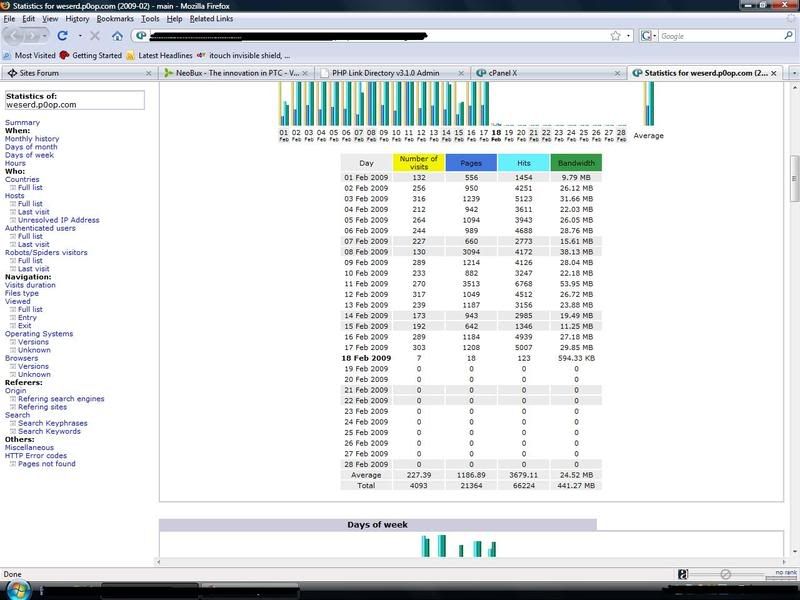
Task: Click the HTTP Error codes link
Action: click(36, 456)
